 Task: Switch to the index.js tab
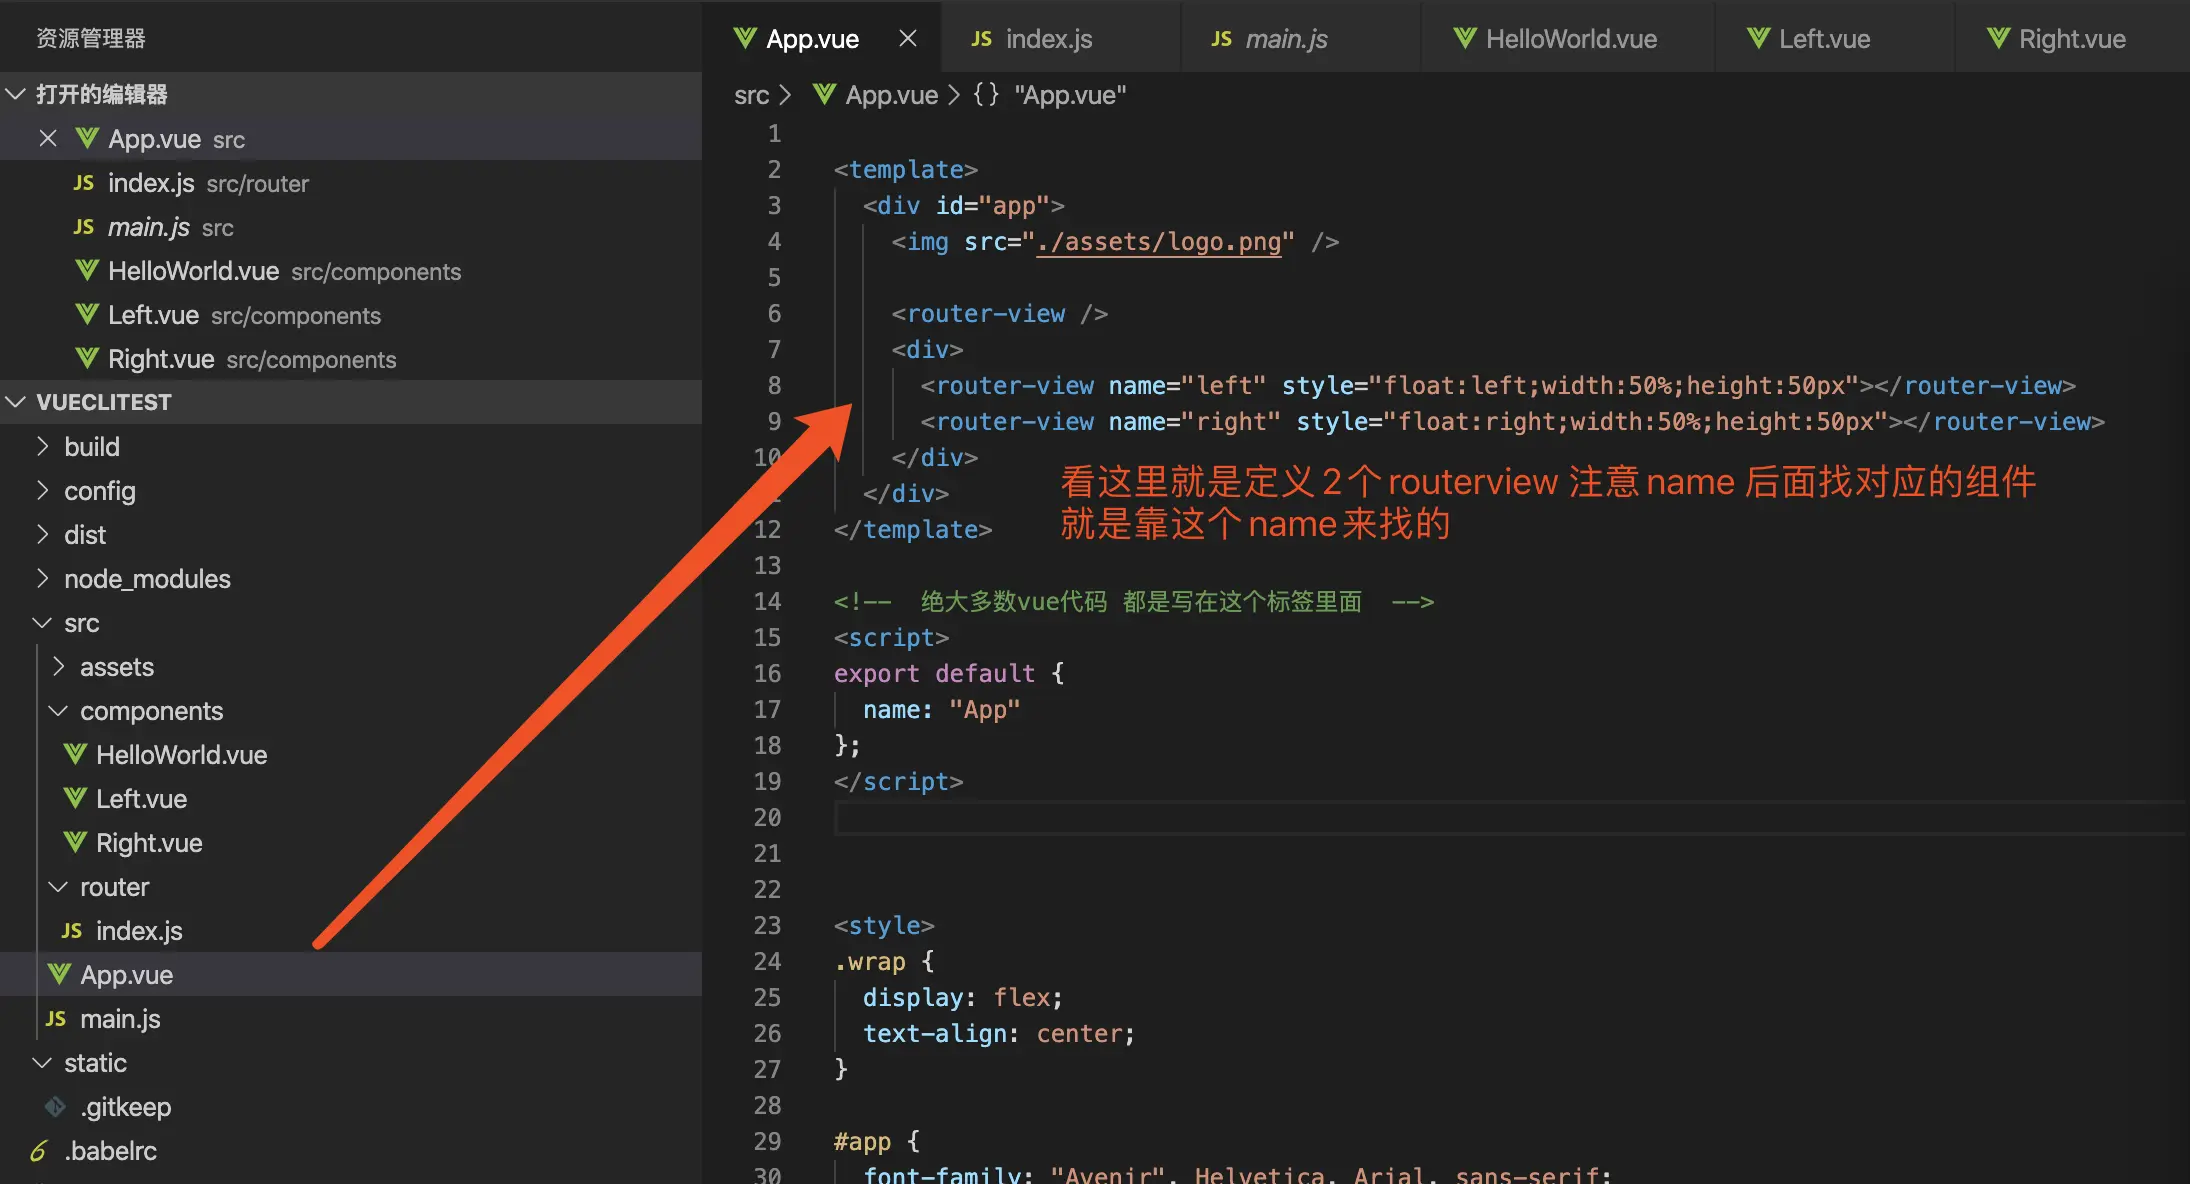[1048, 38]
